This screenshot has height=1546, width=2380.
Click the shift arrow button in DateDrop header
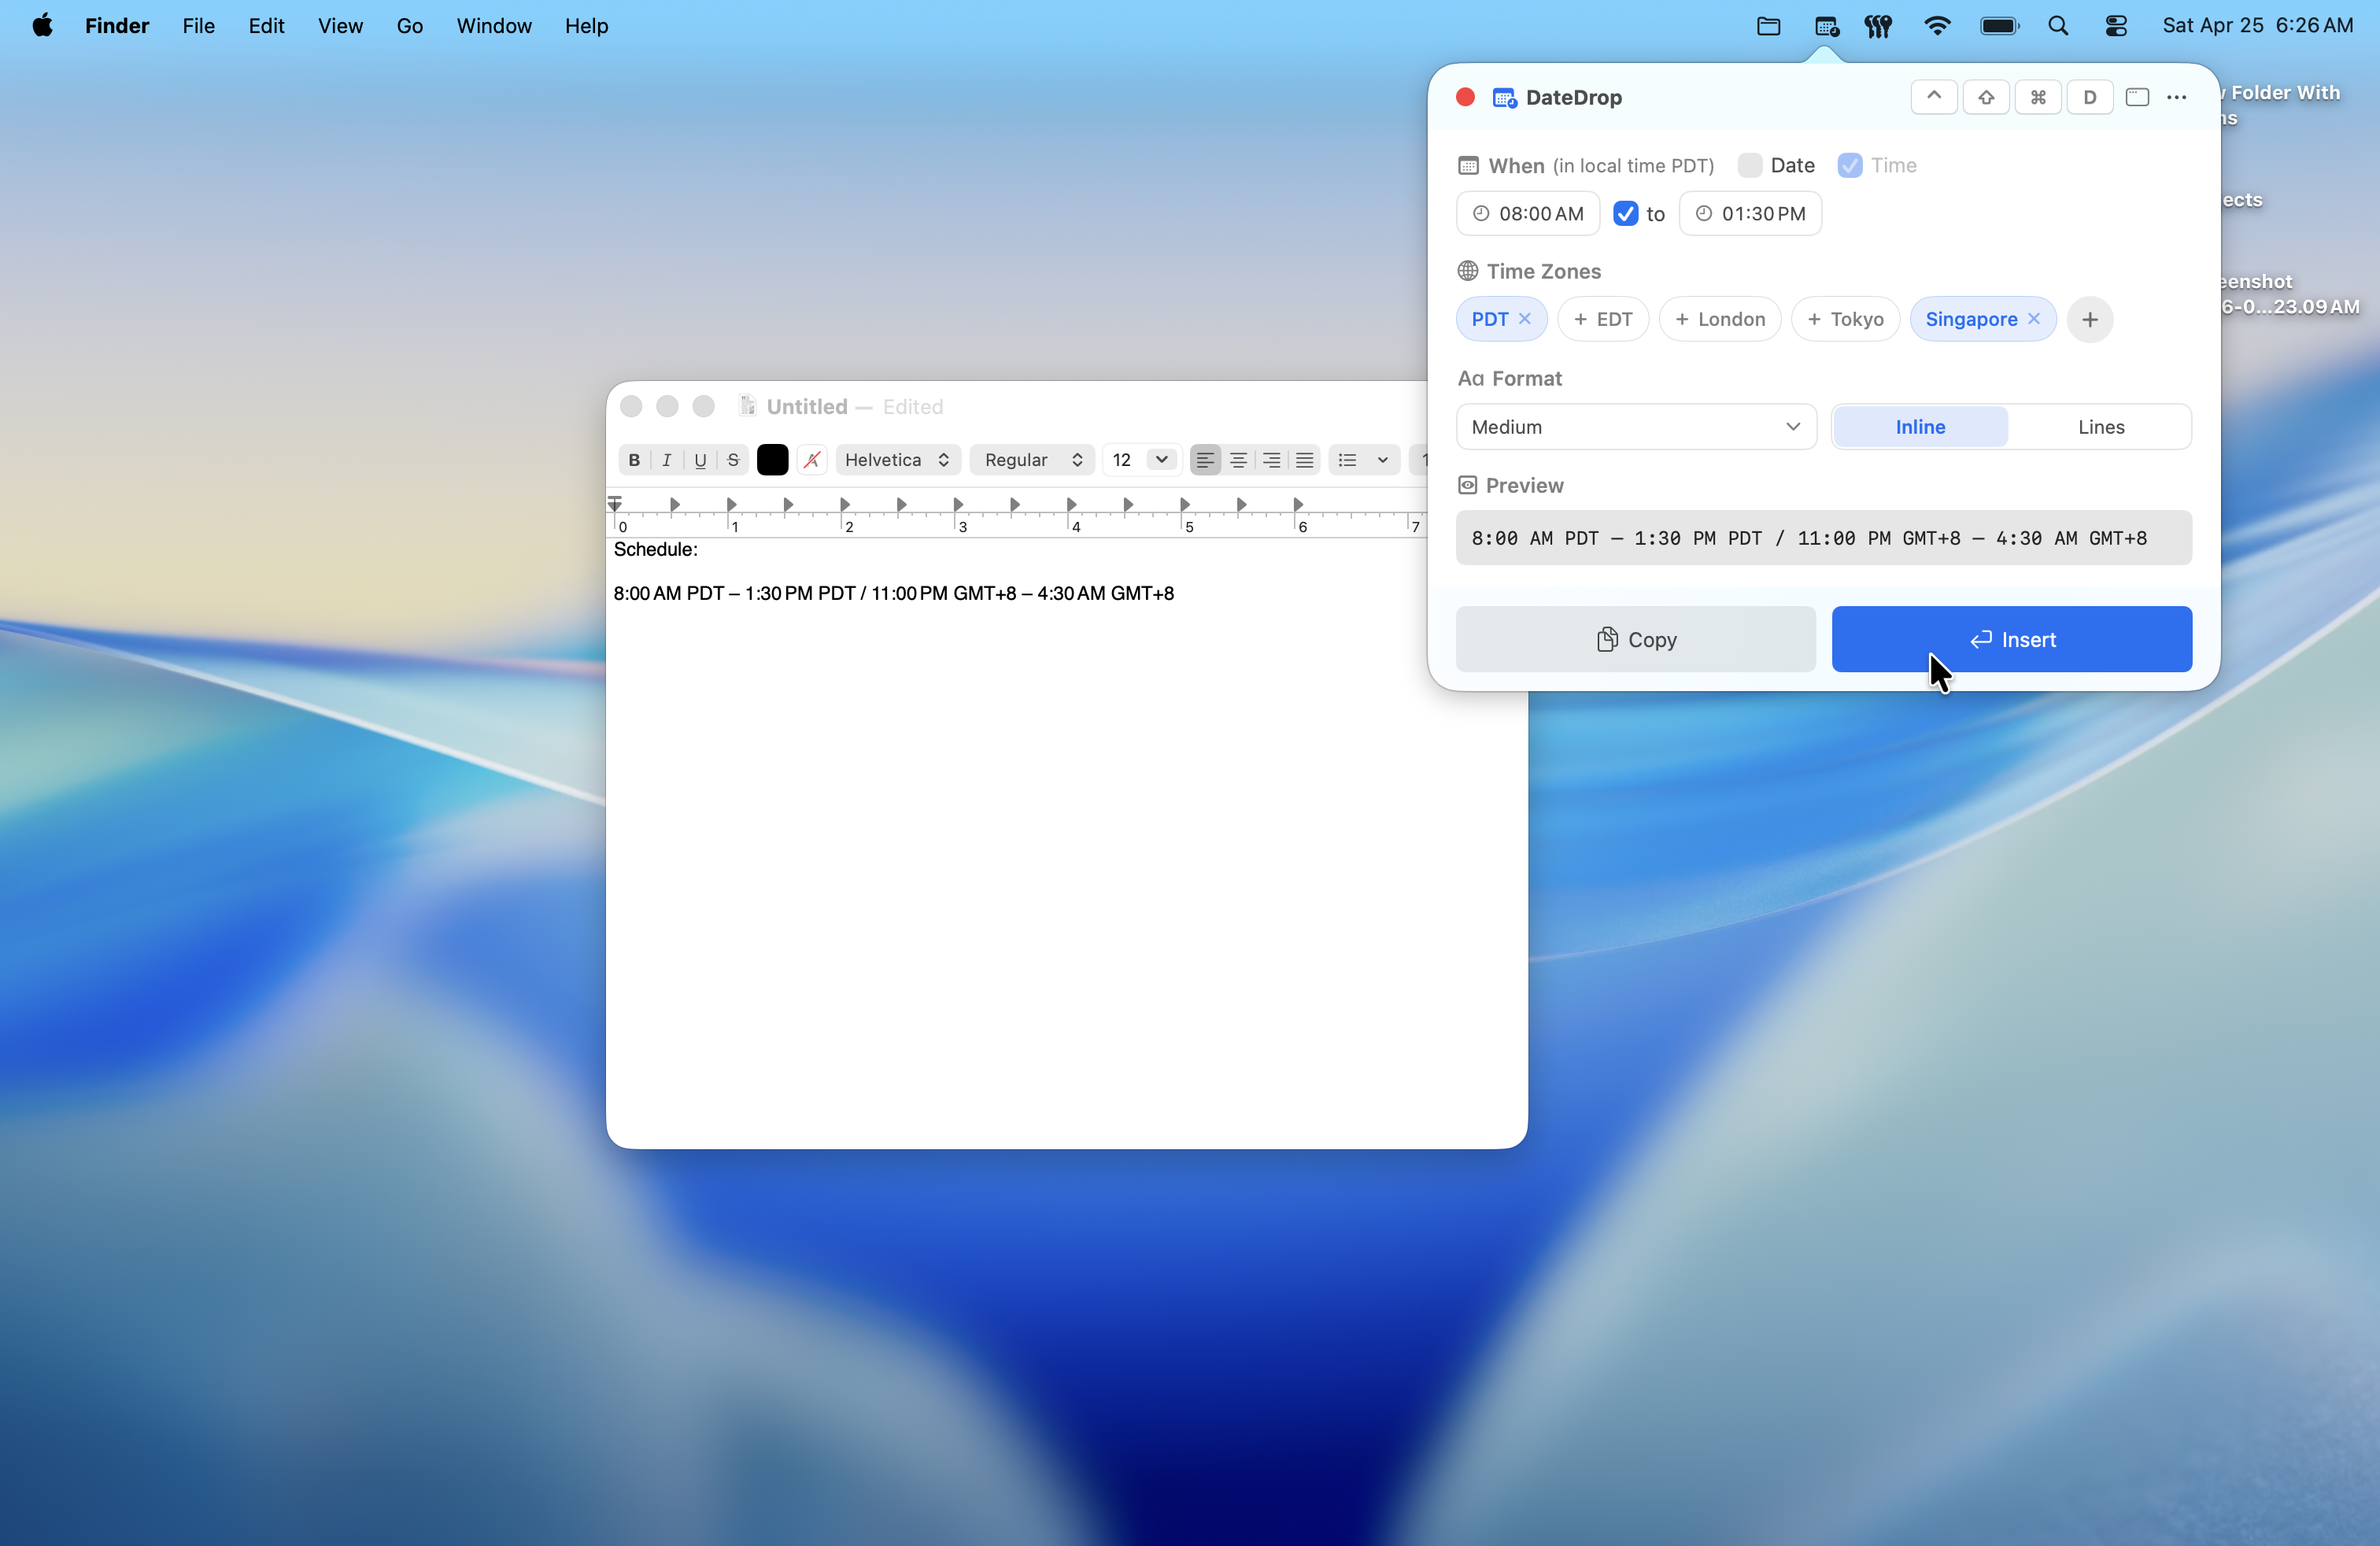pyautogui.click(x=1986, y=97)
